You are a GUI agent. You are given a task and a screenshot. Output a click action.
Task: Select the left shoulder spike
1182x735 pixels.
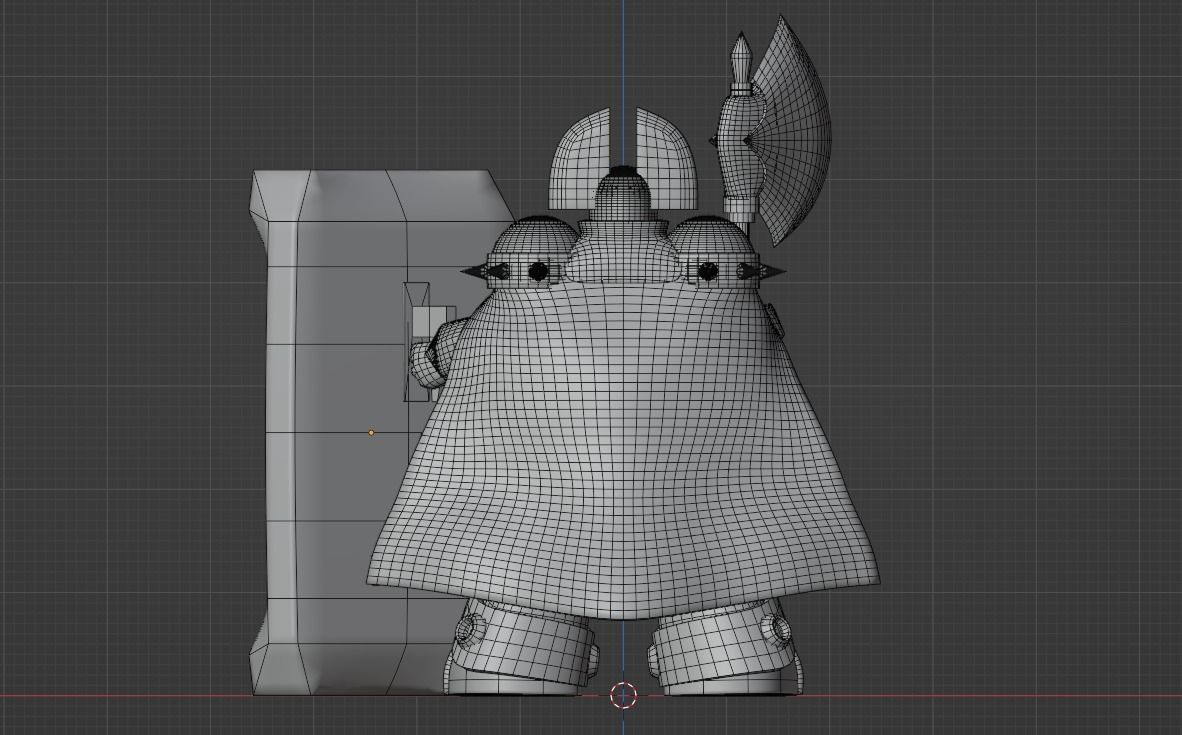(476, 272)
